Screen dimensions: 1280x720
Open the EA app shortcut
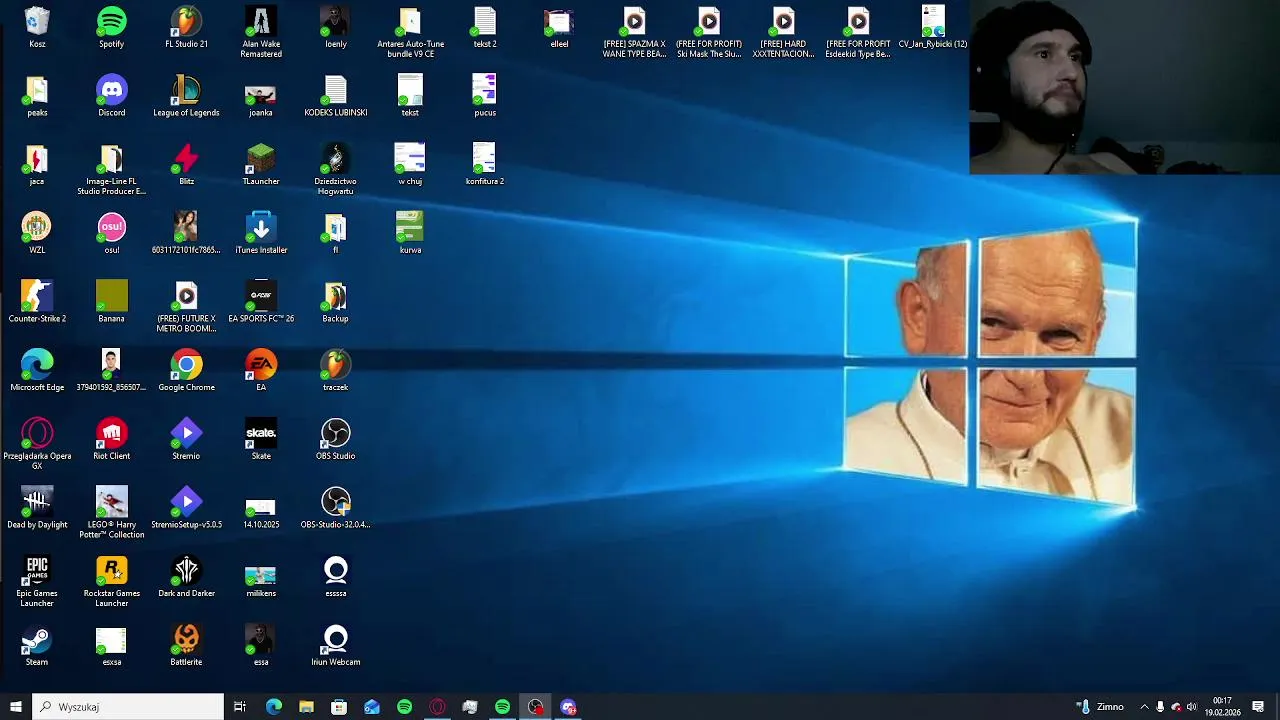click(261, 371)
